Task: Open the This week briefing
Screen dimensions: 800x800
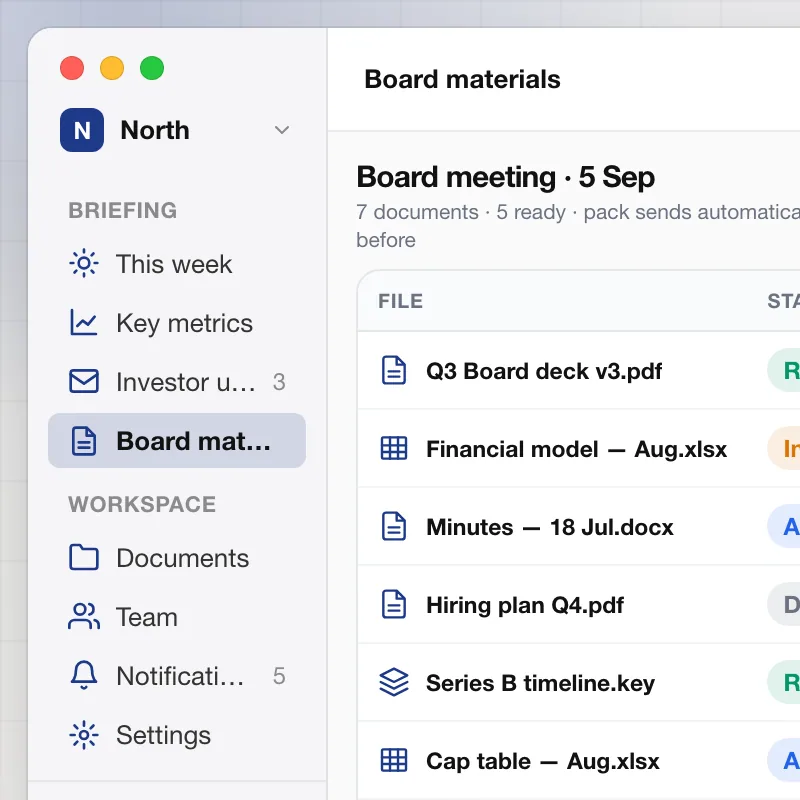Action: pos(177,264)
